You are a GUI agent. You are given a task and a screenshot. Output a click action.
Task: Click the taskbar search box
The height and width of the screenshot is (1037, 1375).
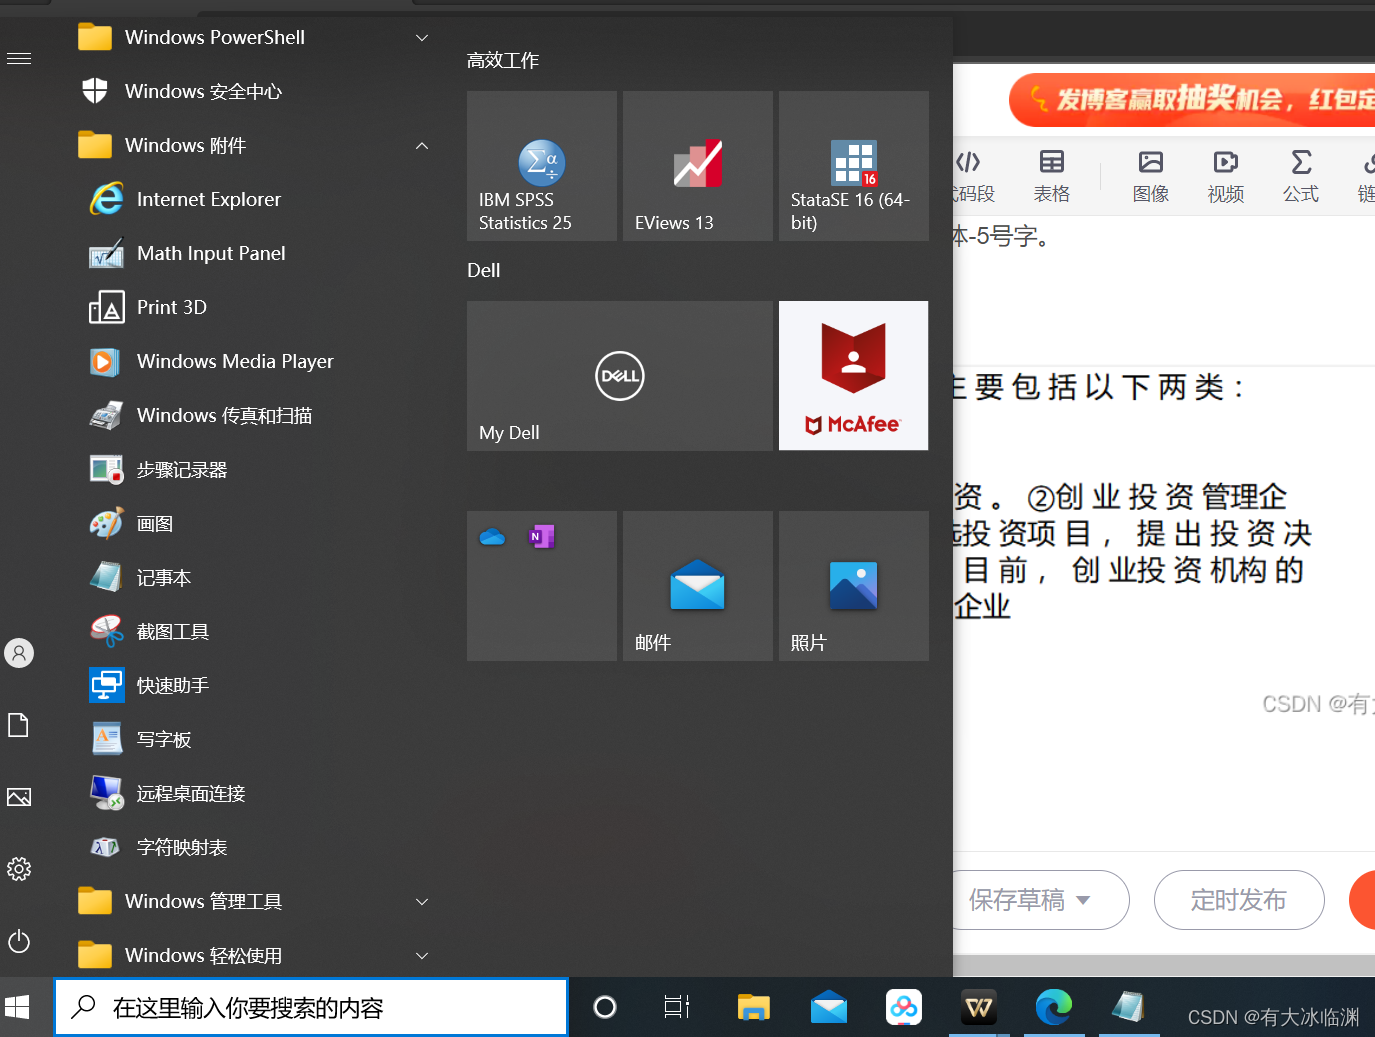[x=311, y=1007]
